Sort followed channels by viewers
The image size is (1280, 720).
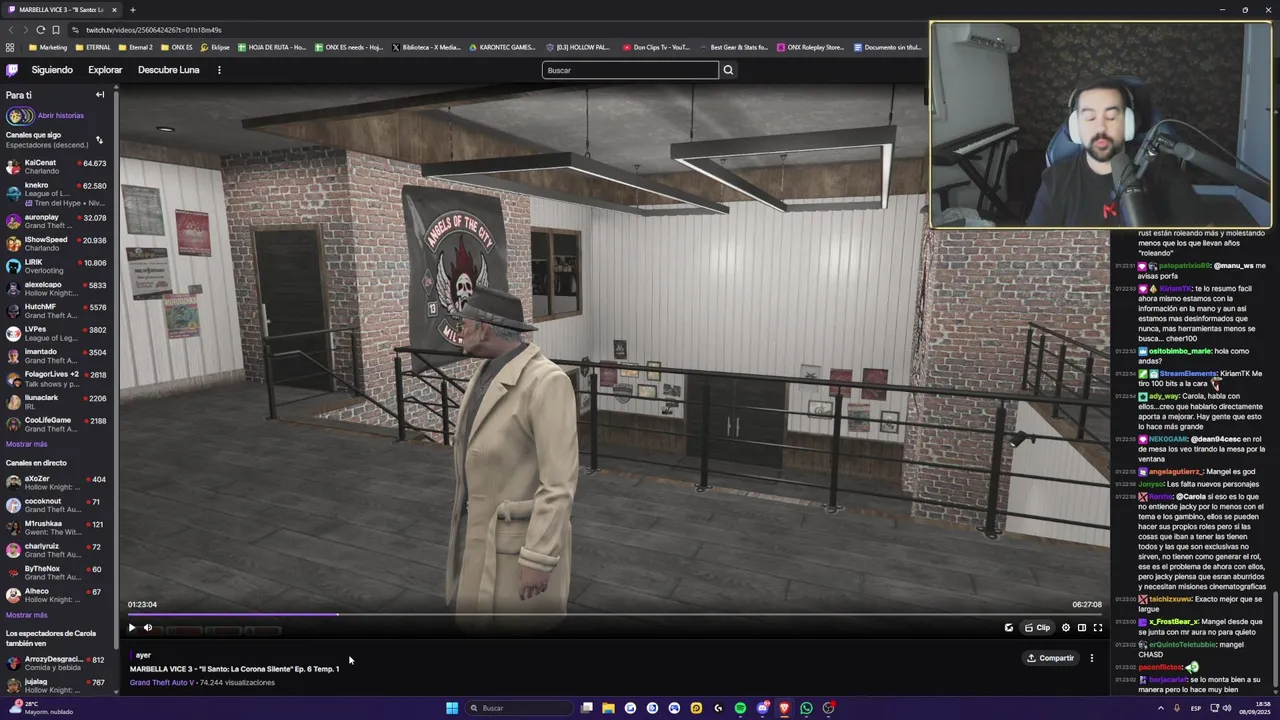pos(99,140)
